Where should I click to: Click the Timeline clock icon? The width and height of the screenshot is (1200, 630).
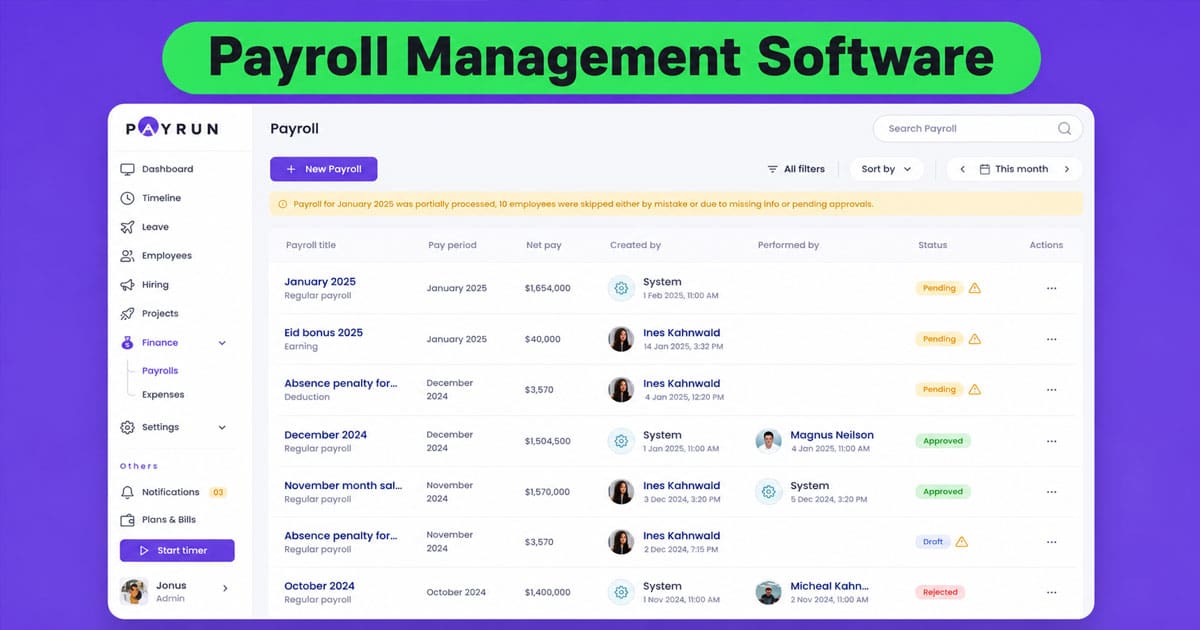coord(127,198)
